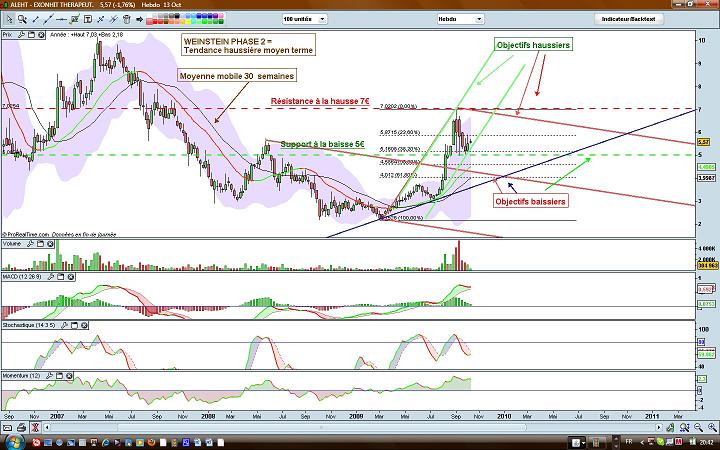This screenshot has height=450, width=720.
Task: Pick the yellow color swatch
Action: tap(188, 22)
